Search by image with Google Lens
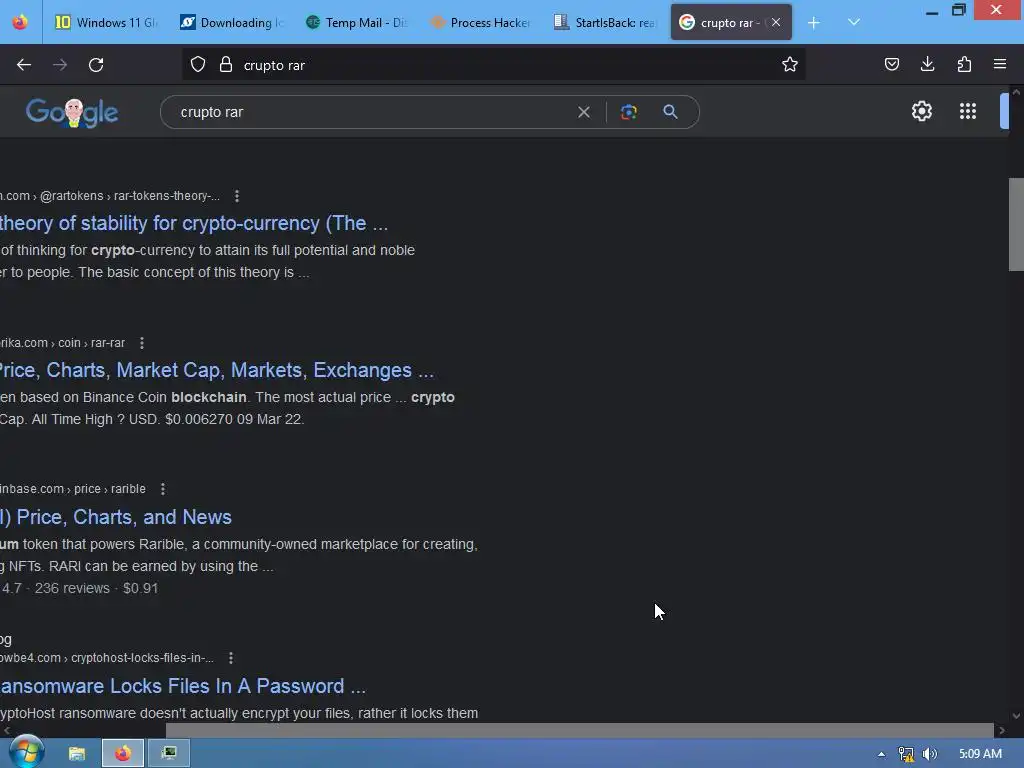 click(x=629, y=112)
